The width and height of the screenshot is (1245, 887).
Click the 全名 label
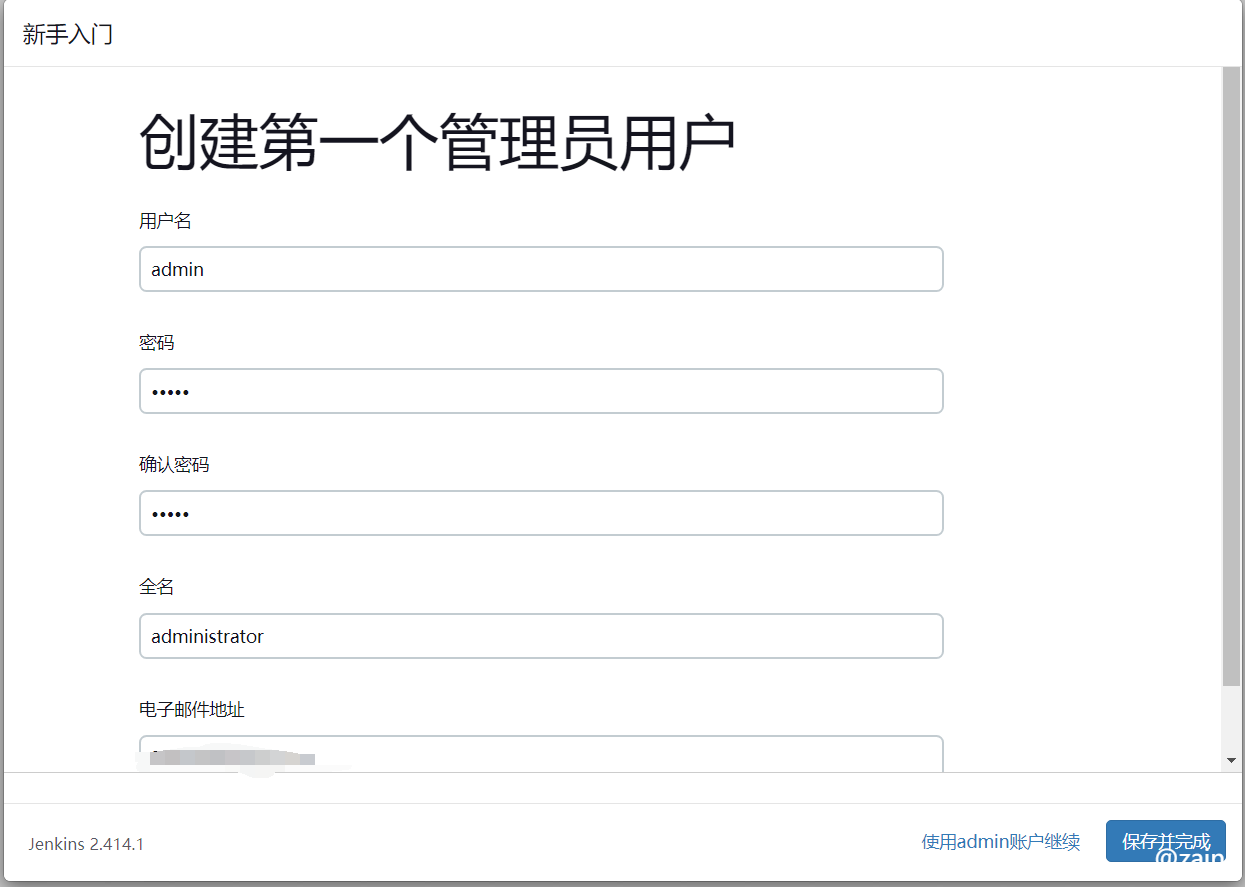coord(157,587)
